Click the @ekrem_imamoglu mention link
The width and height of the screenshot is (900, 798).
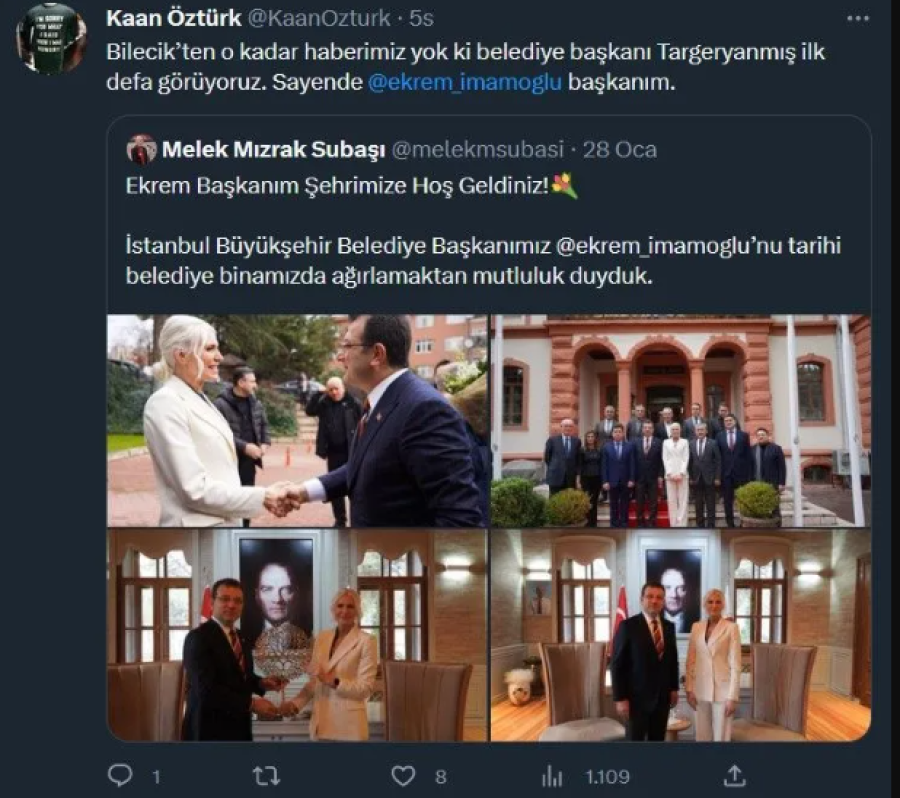point(465,82)
